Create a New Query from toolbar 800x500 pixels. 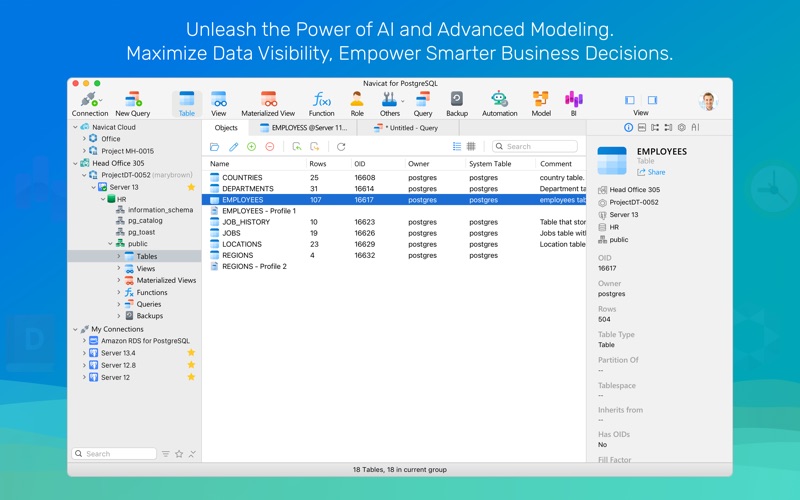133,104
